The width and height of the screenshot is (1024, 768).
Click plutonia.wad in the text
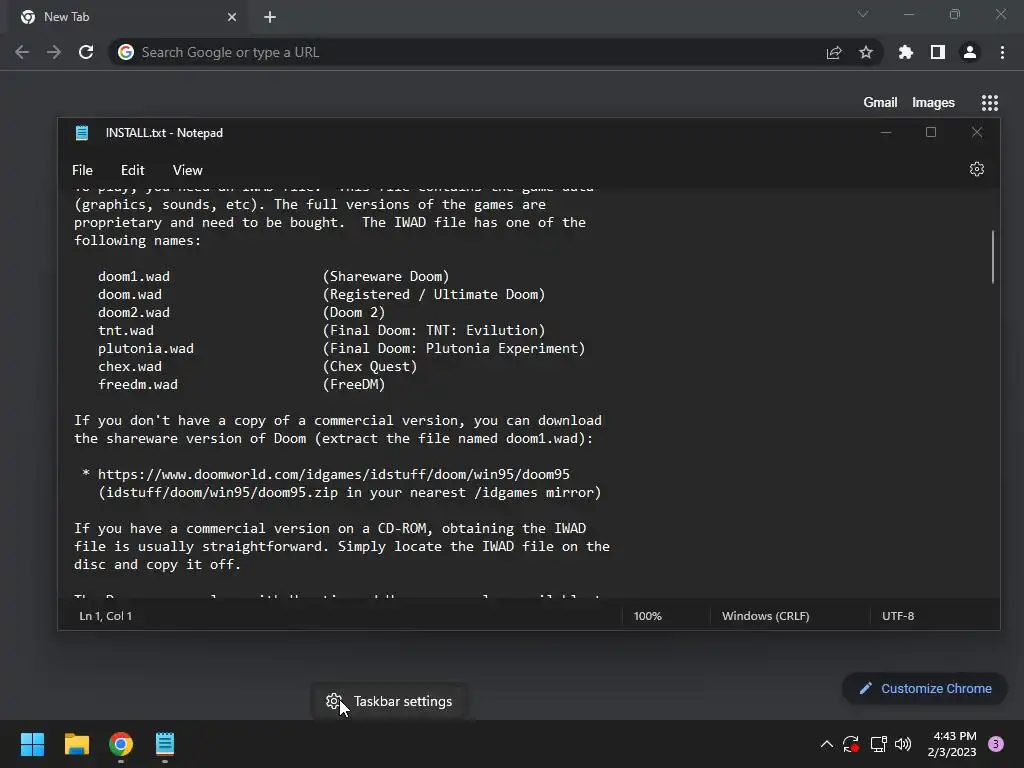click(x=146, y=349)
